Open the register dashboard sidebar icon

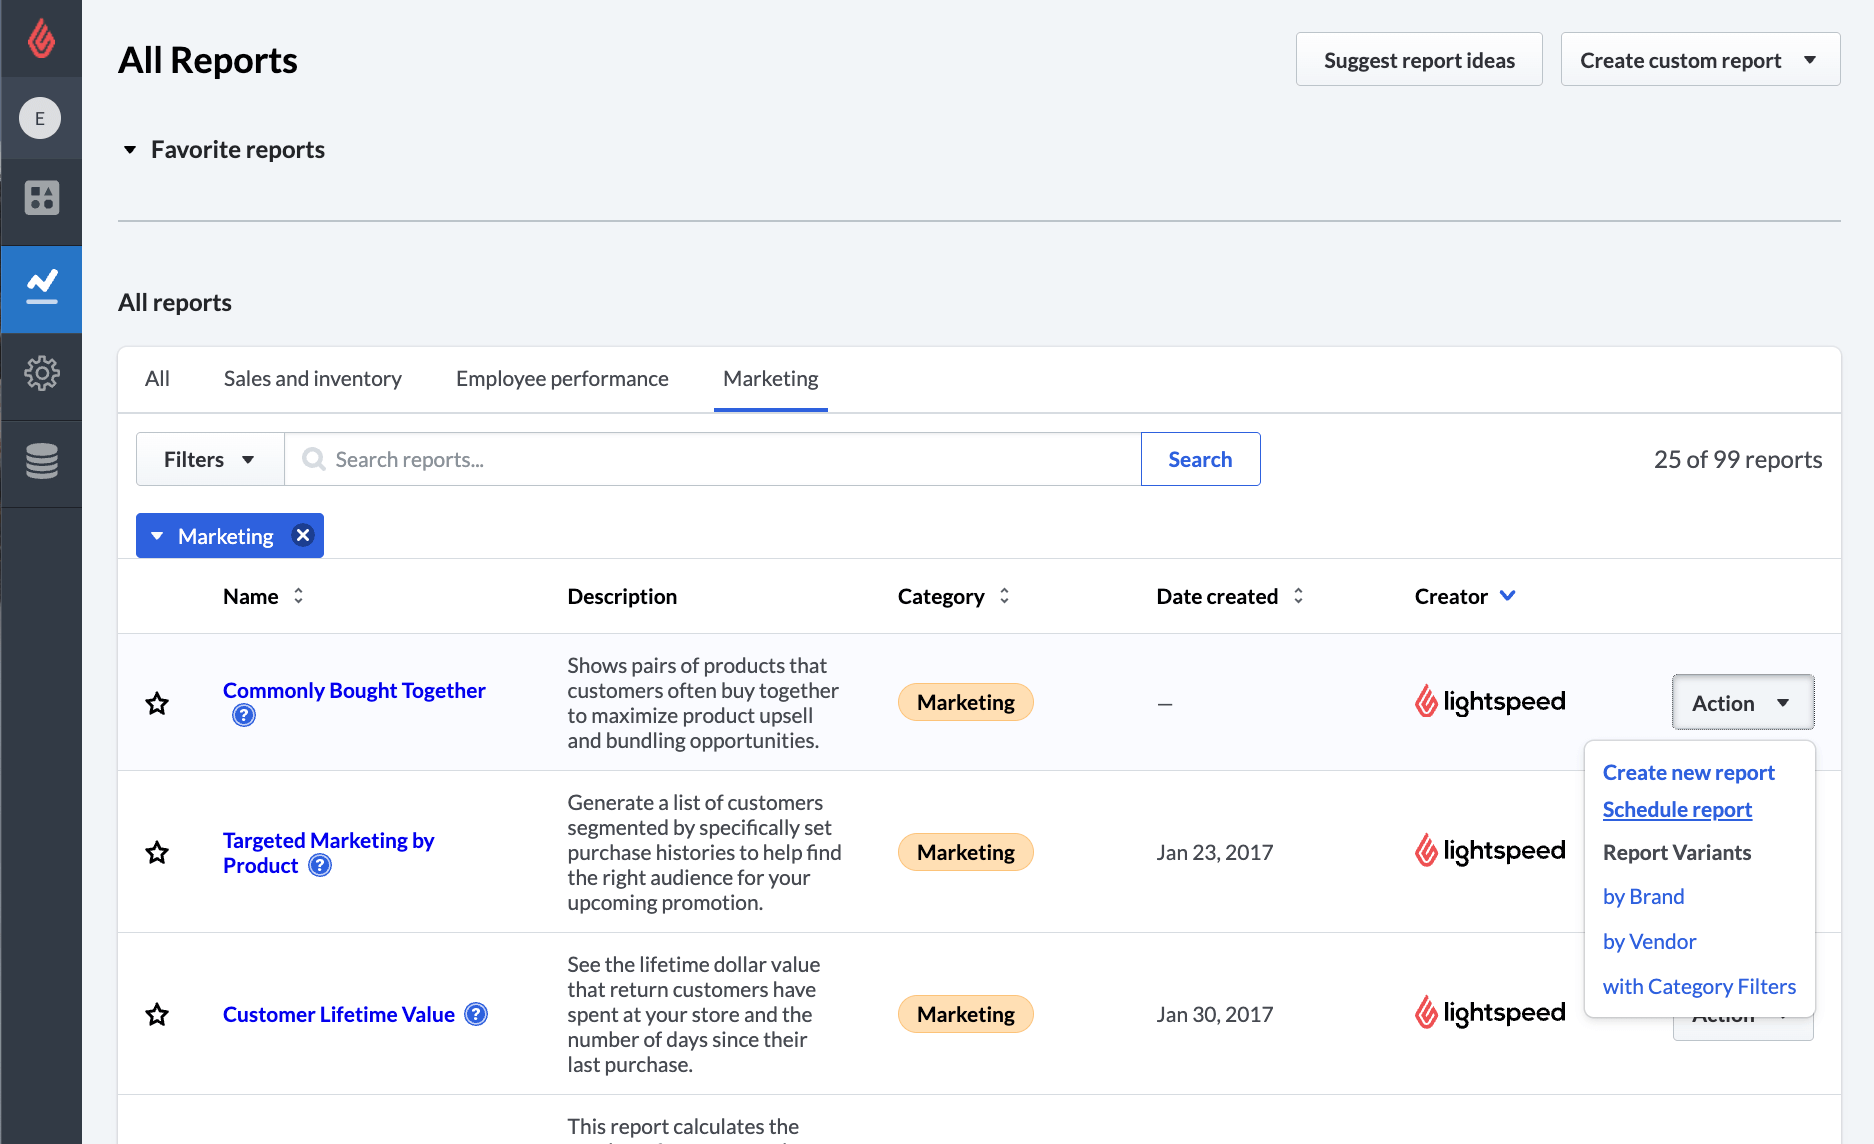pos(41,198)
